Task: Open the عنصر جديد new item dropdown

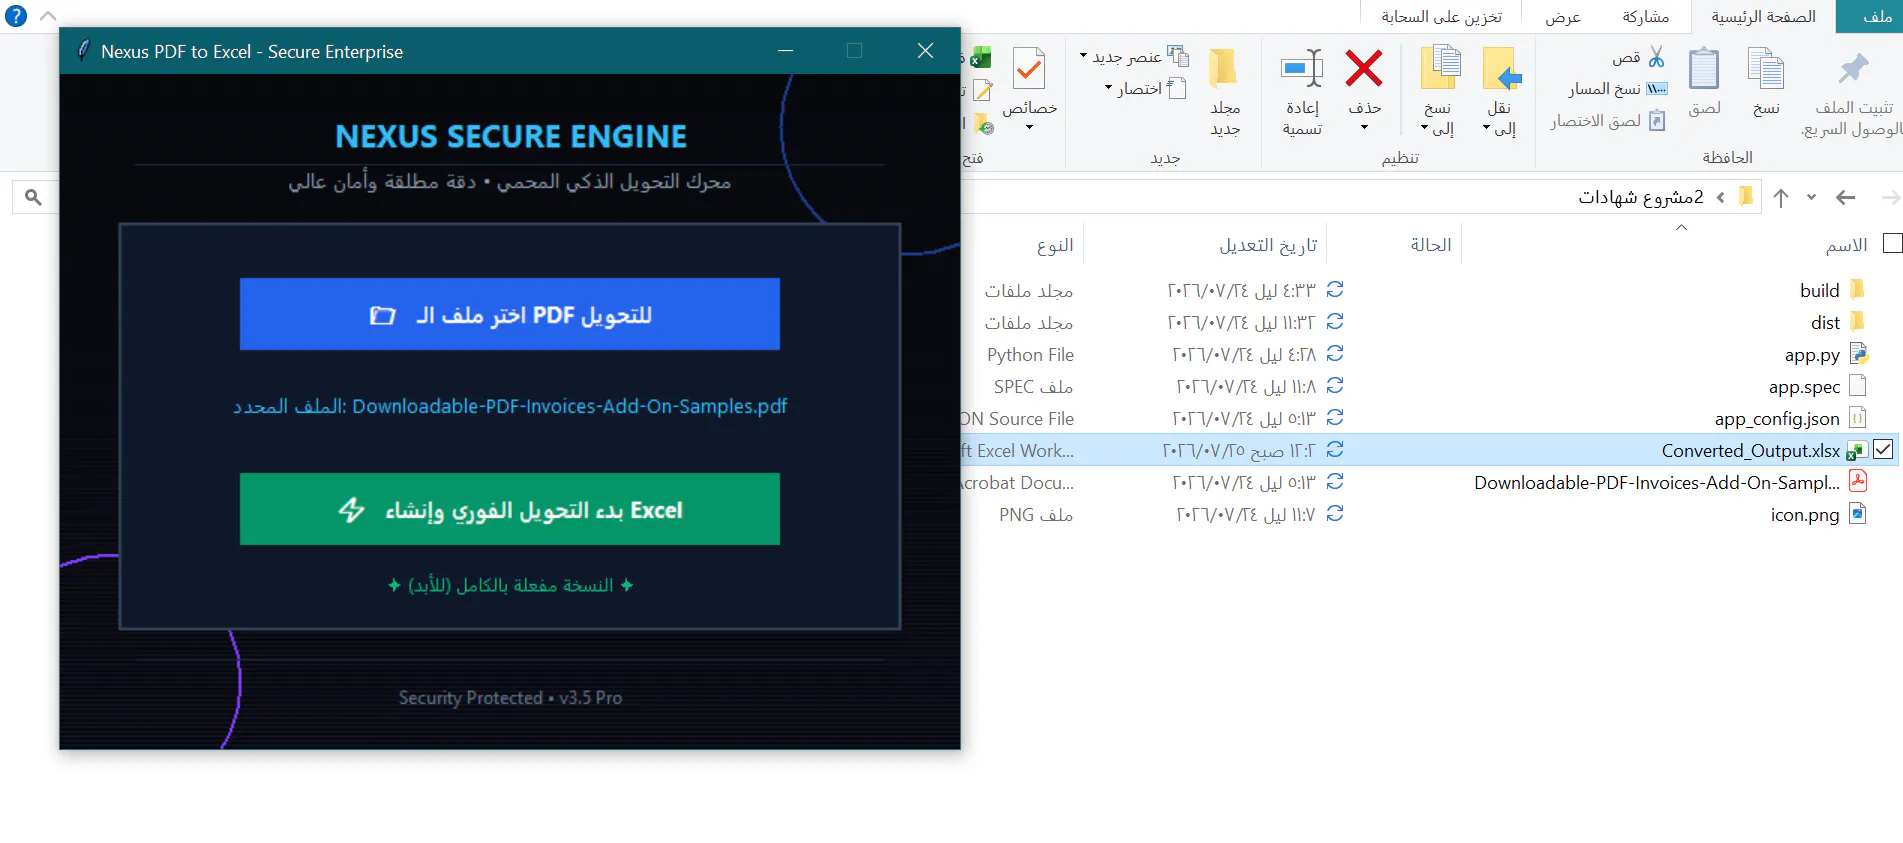Action: (1134, 56)
